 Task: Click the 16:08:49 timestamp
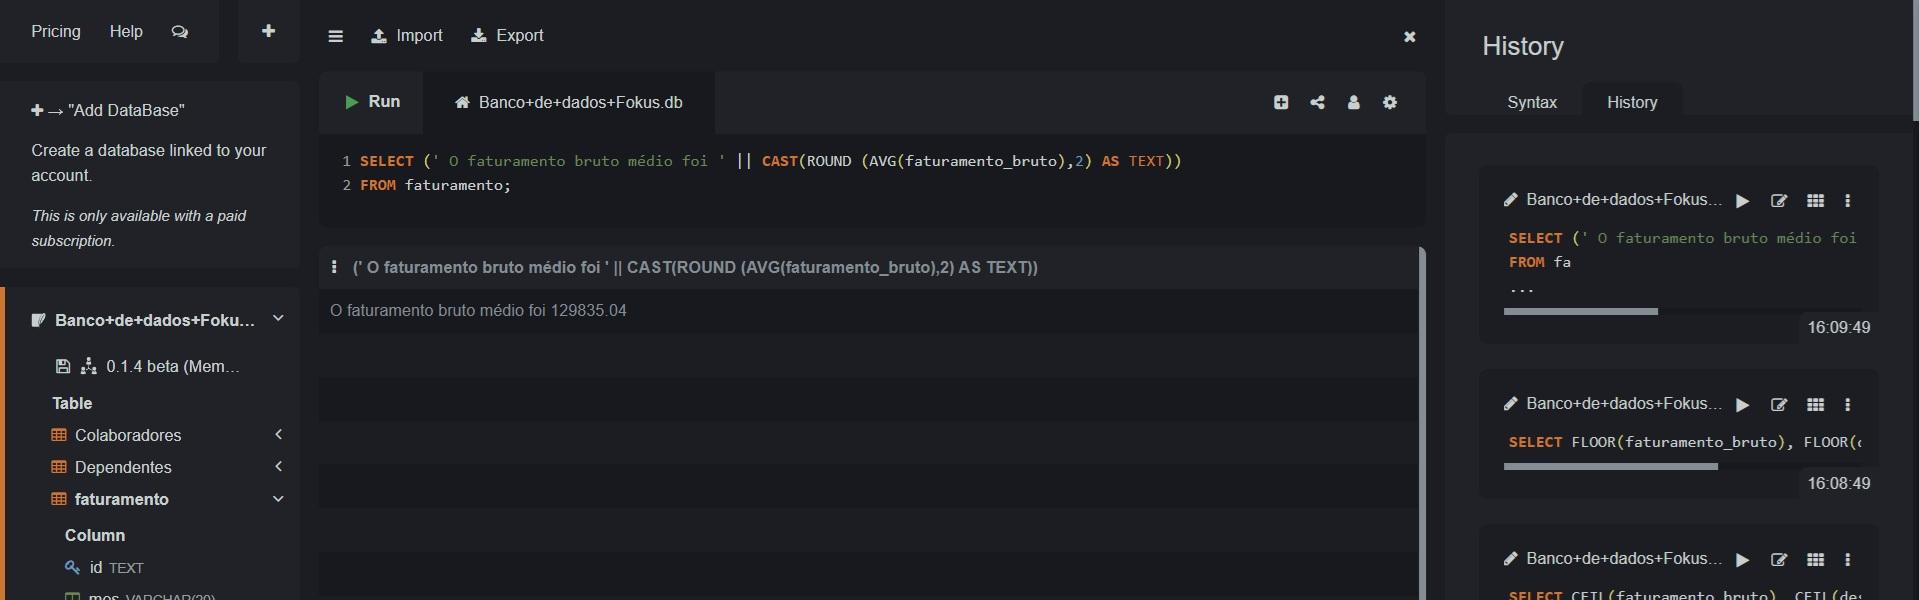(1838, 483)
